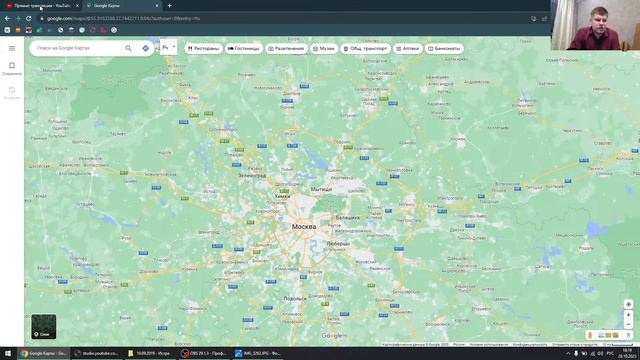This screenshot has height=360, width=640.
Task: Click the Зеленоград label on map
Action: coord(252,175)
